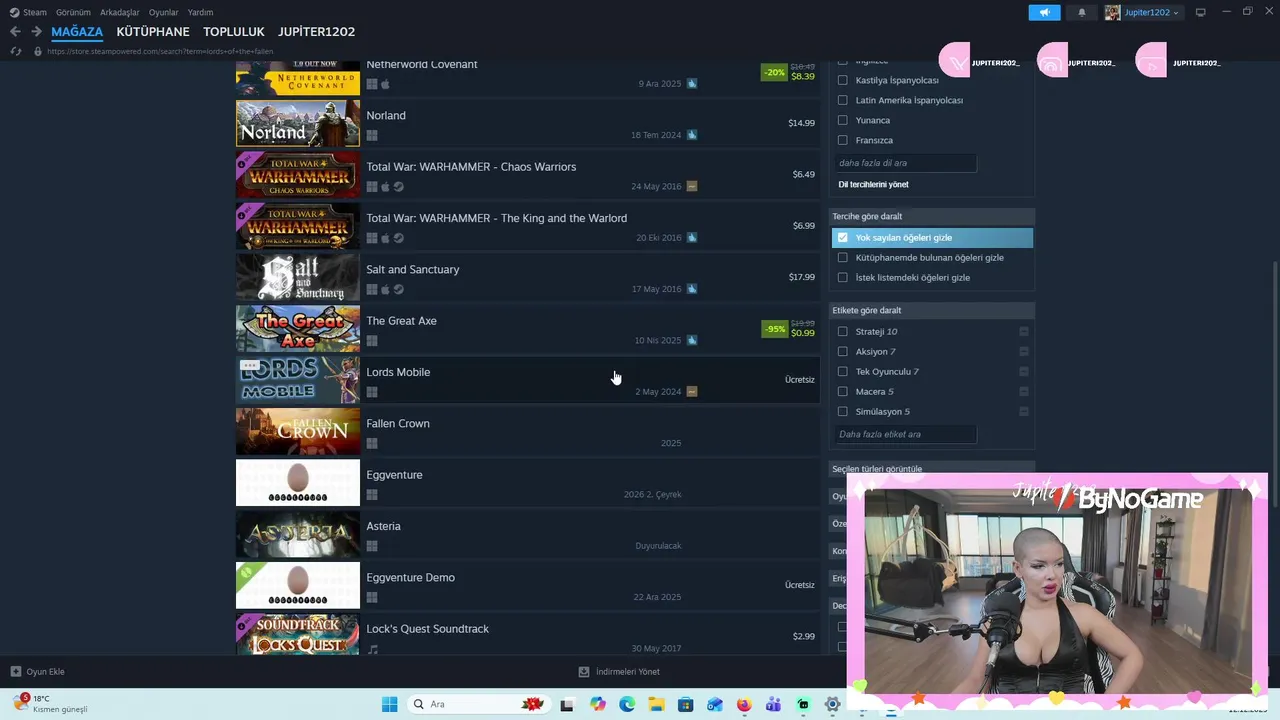This screenshot has height=720, width=1280.
Task: Exclude the Simülasyon tag with its minus icon
Action: coord(1024,411)
